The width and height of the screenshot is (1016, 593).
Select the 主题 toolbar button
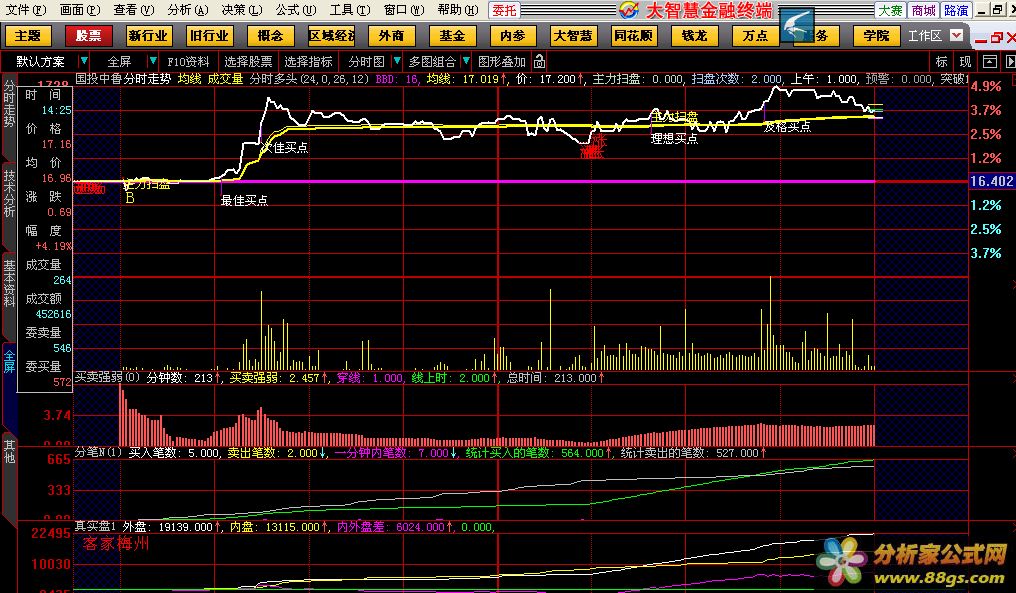point(28,36)
